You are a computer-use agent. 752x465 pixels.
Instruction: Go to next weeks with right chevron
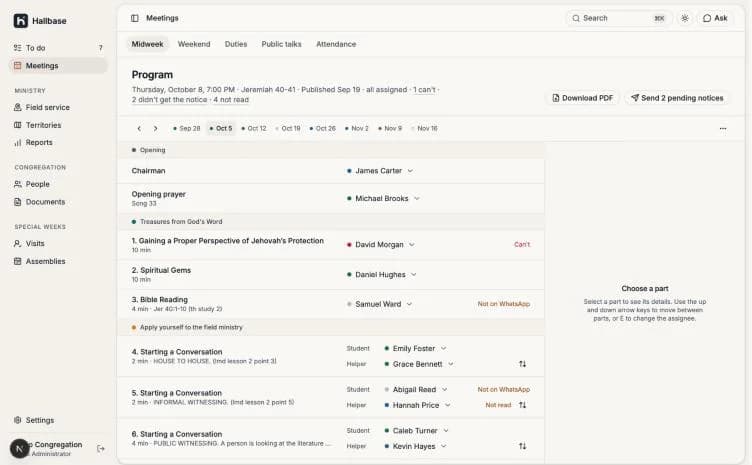pyautogui.click(x=155, y=128)
